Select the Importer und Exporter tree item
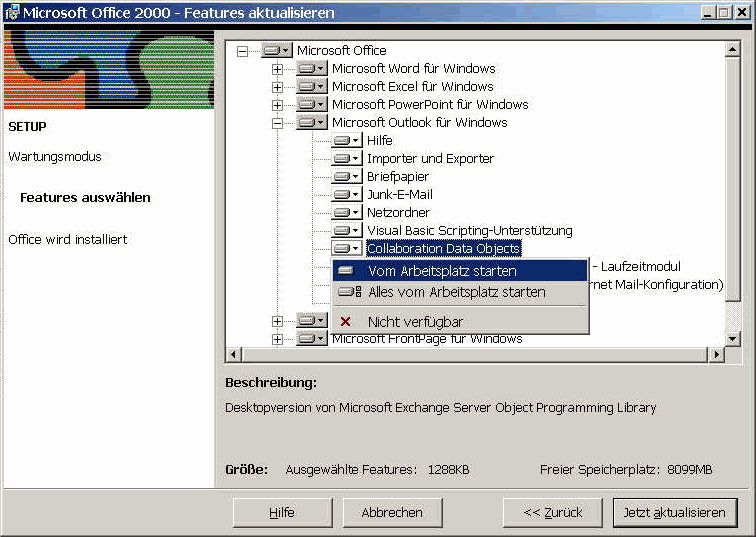 (430, 159)
